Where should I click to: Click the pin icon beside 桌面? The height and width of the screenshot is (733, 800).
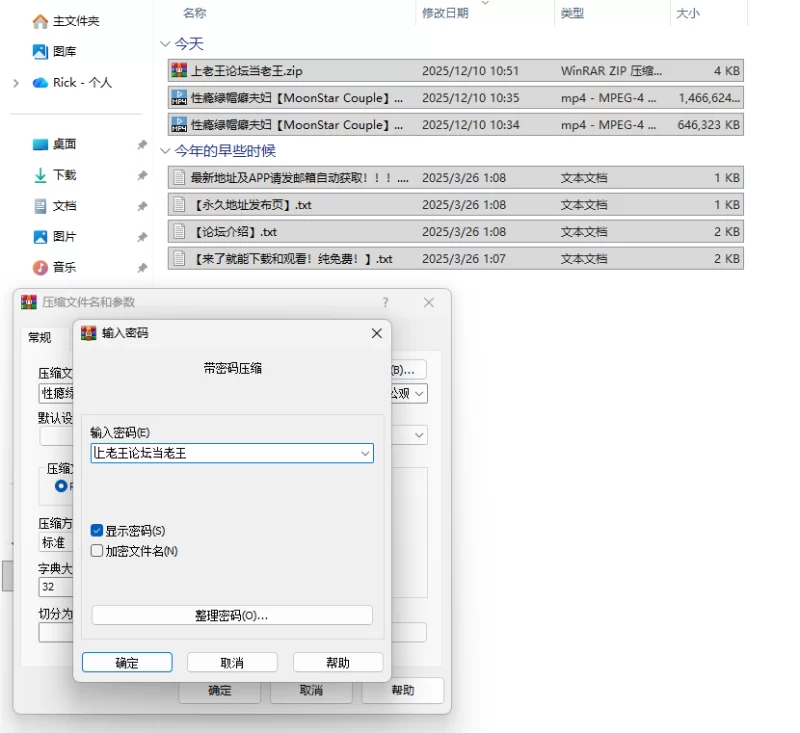pos(142,145)
